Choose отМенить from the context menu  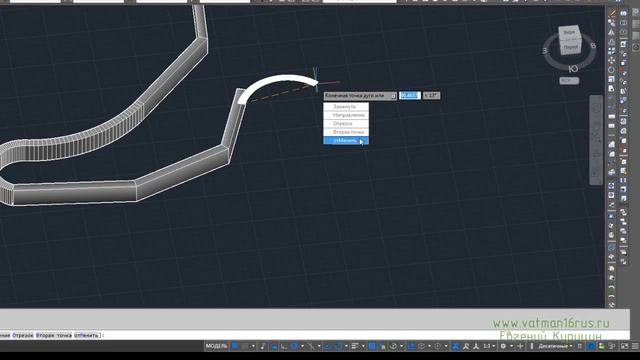[x=346, y=141]
